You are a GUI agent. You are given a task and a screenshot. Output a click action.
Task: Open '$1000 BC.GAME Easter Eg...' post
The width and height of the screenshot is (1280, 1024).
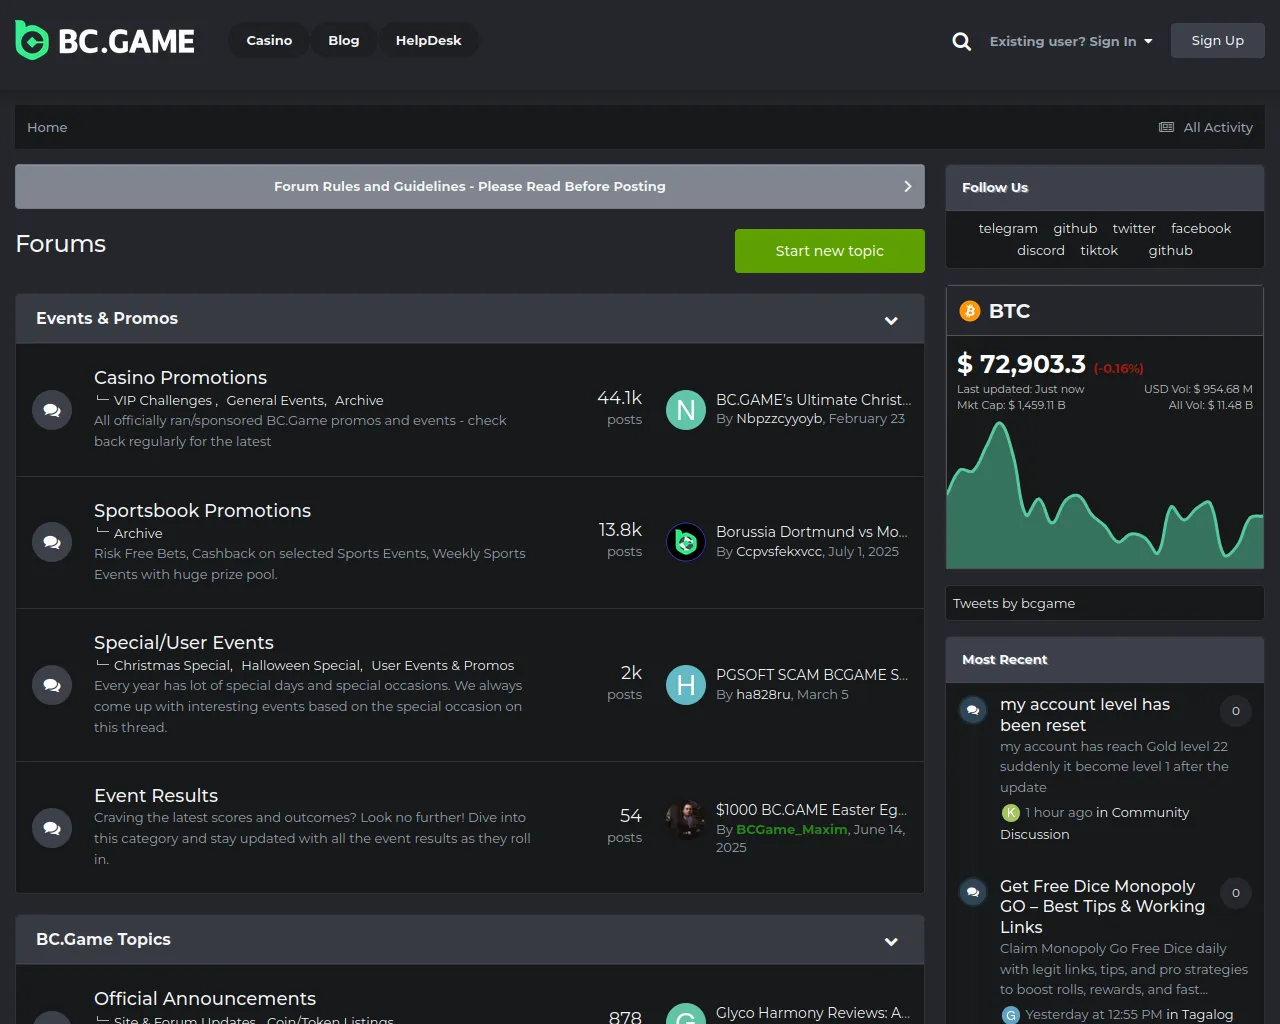(811, 809)
